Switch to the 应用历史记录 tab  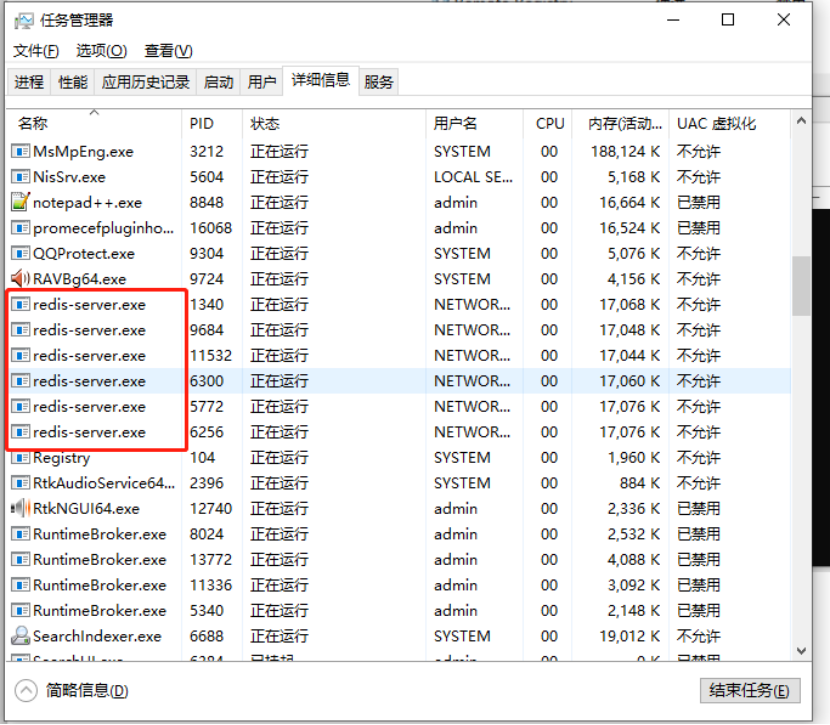(146, 82)
